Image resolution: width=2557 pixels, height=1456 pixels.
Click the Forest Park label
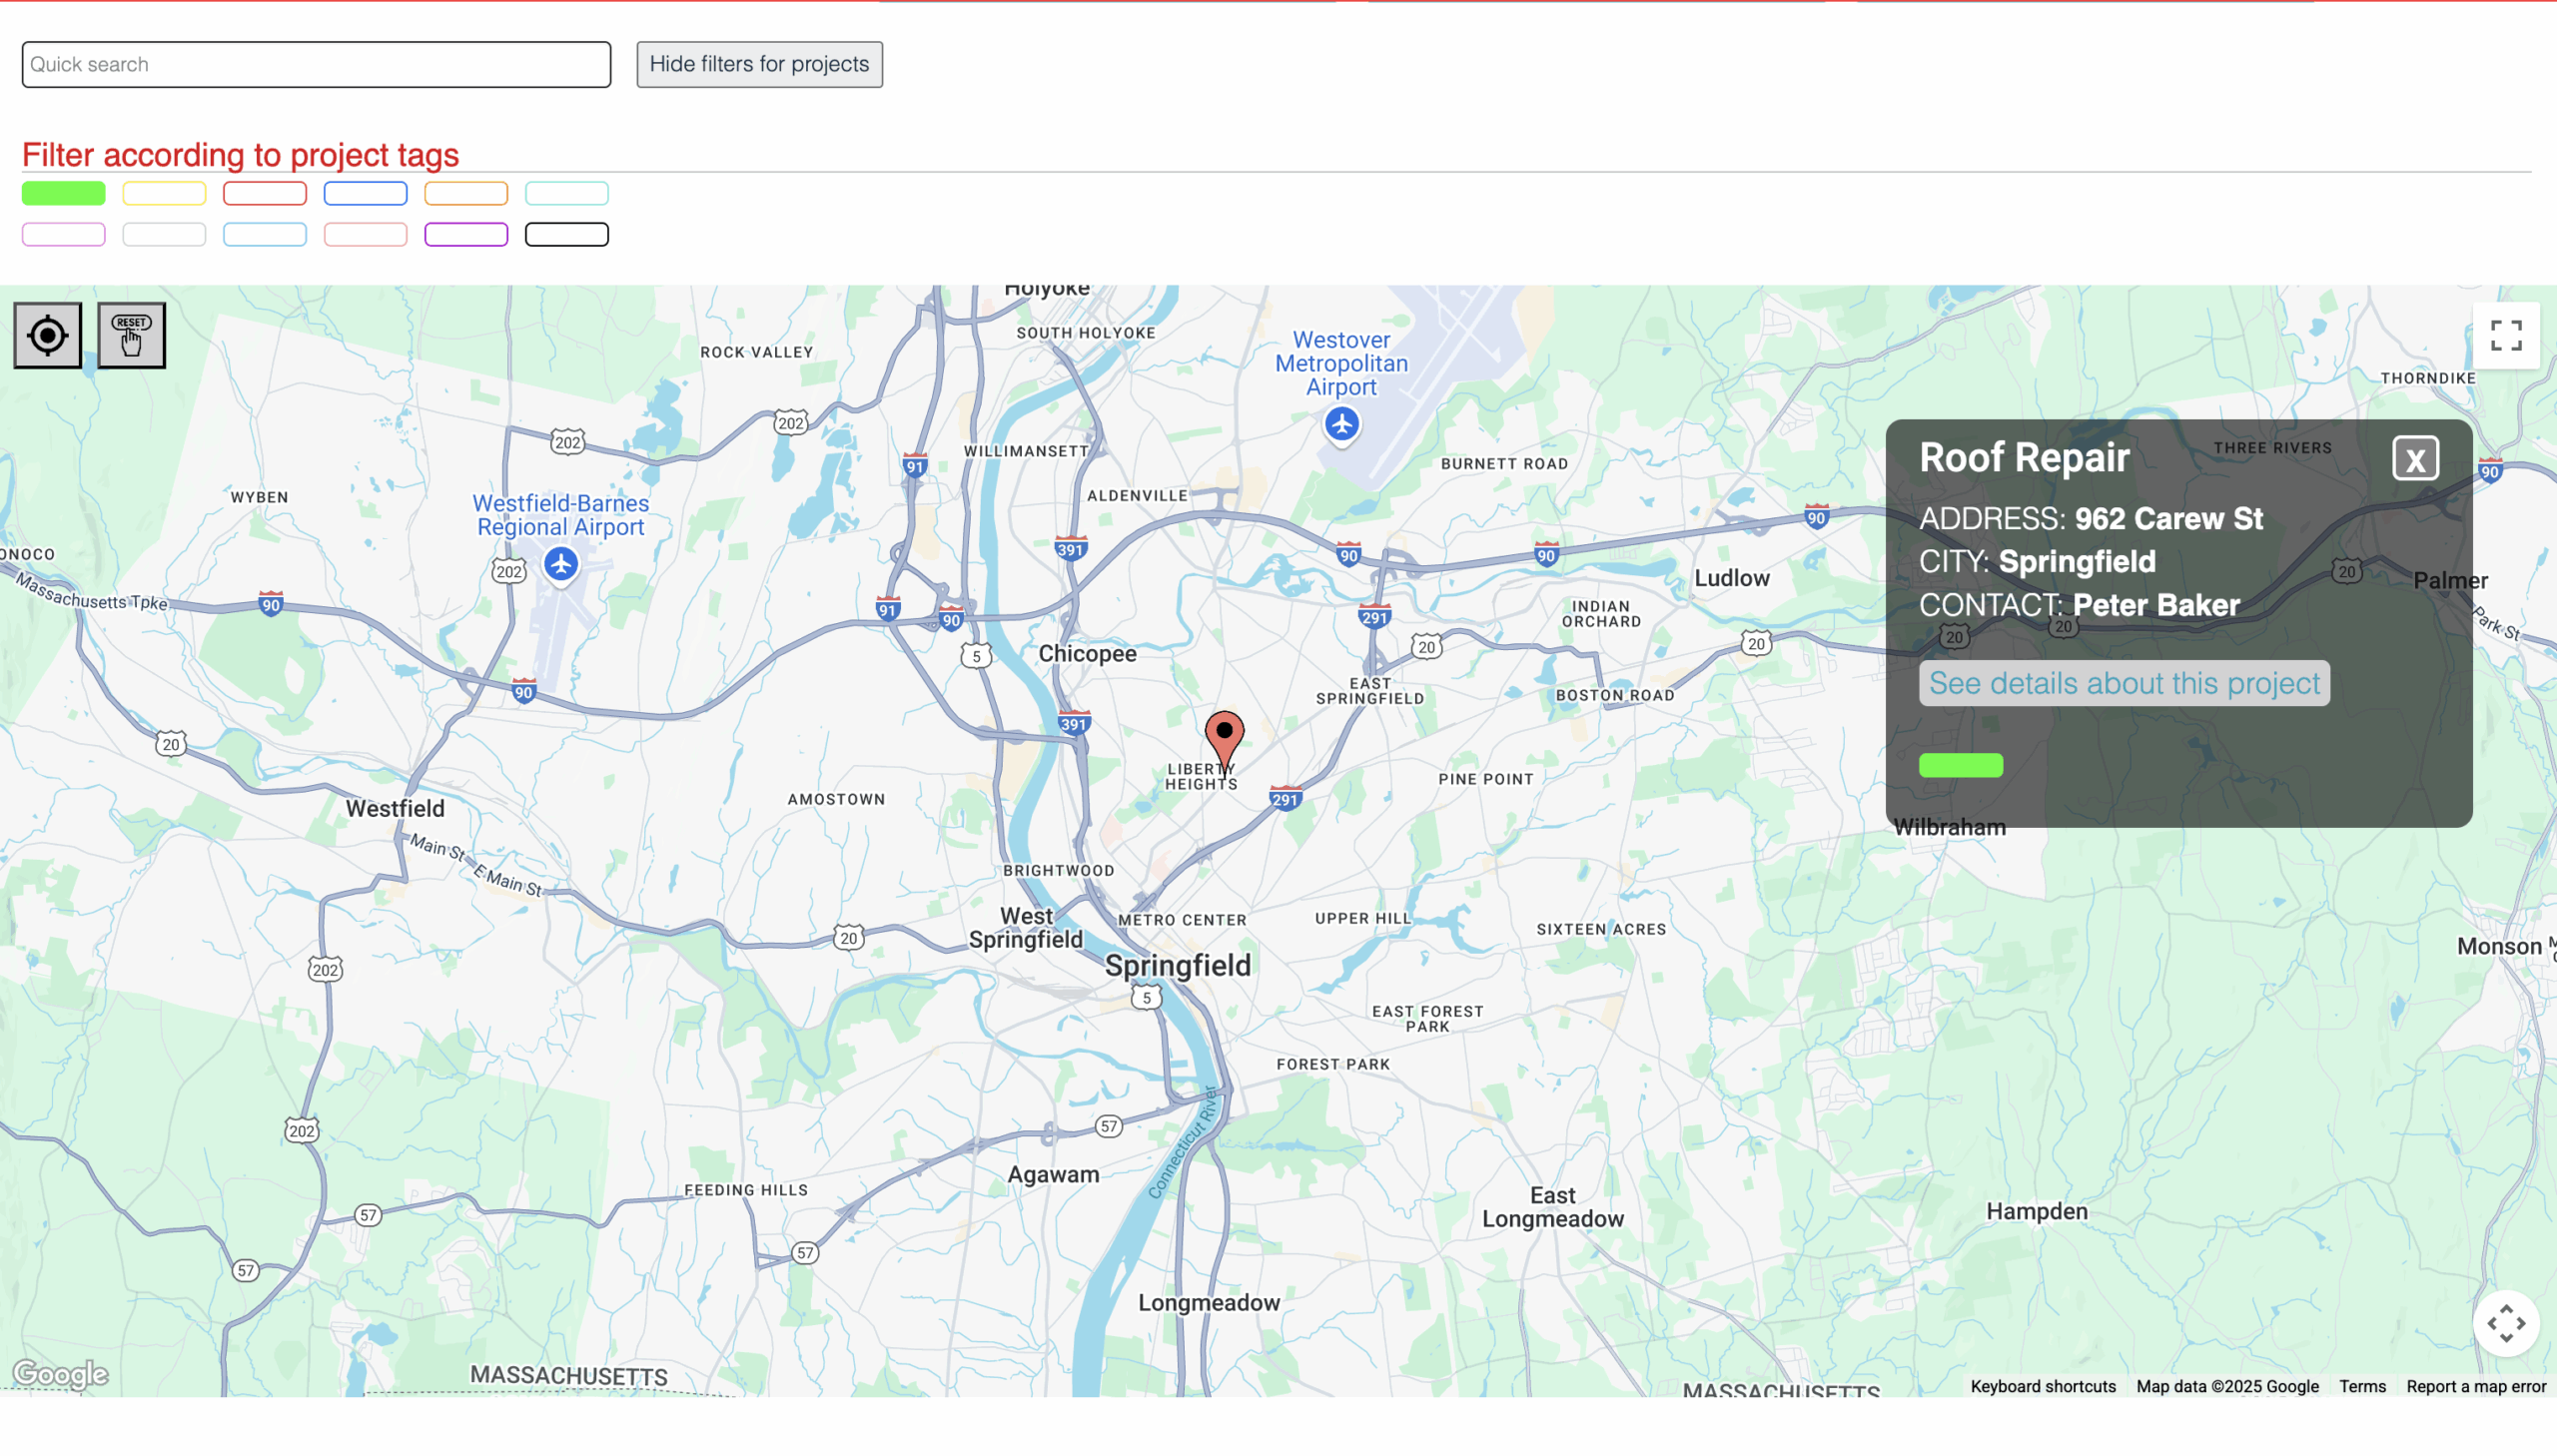pyautogui.click(x=1332, y=1064)
